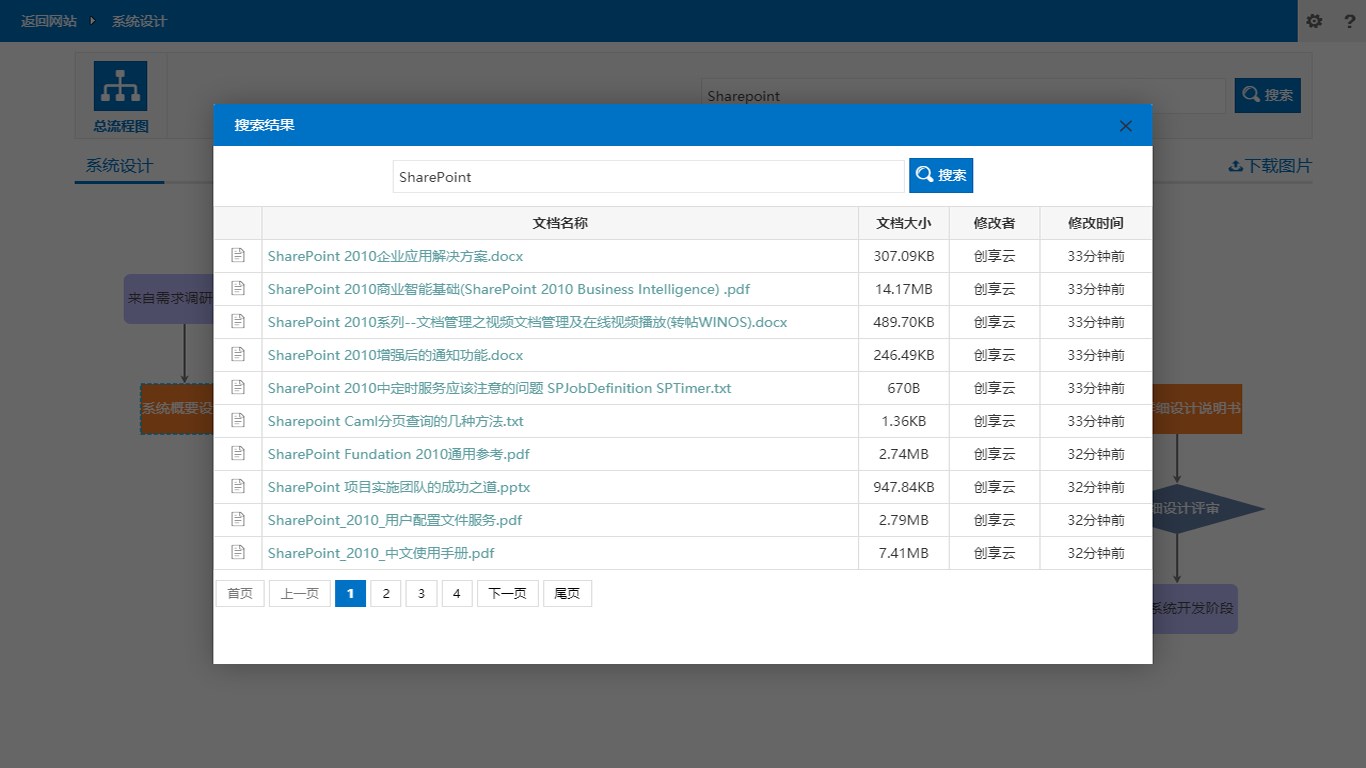This screenshot has height=768, width=1366.
Task: Close the 搜索结果 dialog
Action: (1126, 125)
